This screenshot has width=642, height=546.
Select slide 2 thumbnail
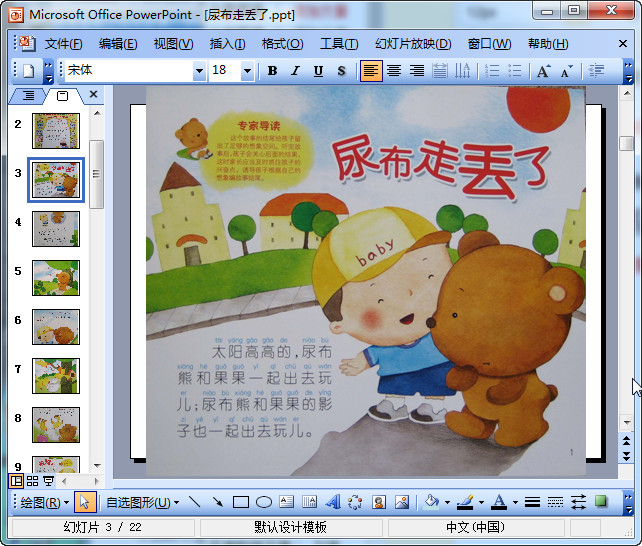click(x=56, y=131)
